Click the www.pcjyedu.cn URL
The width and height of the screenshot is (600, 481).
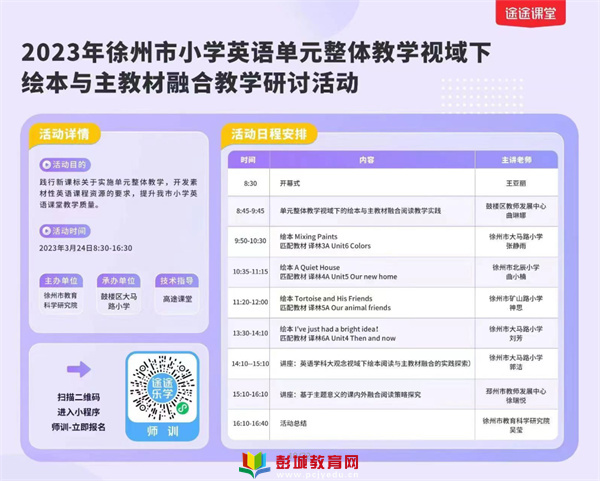click(x=317, y=475)
